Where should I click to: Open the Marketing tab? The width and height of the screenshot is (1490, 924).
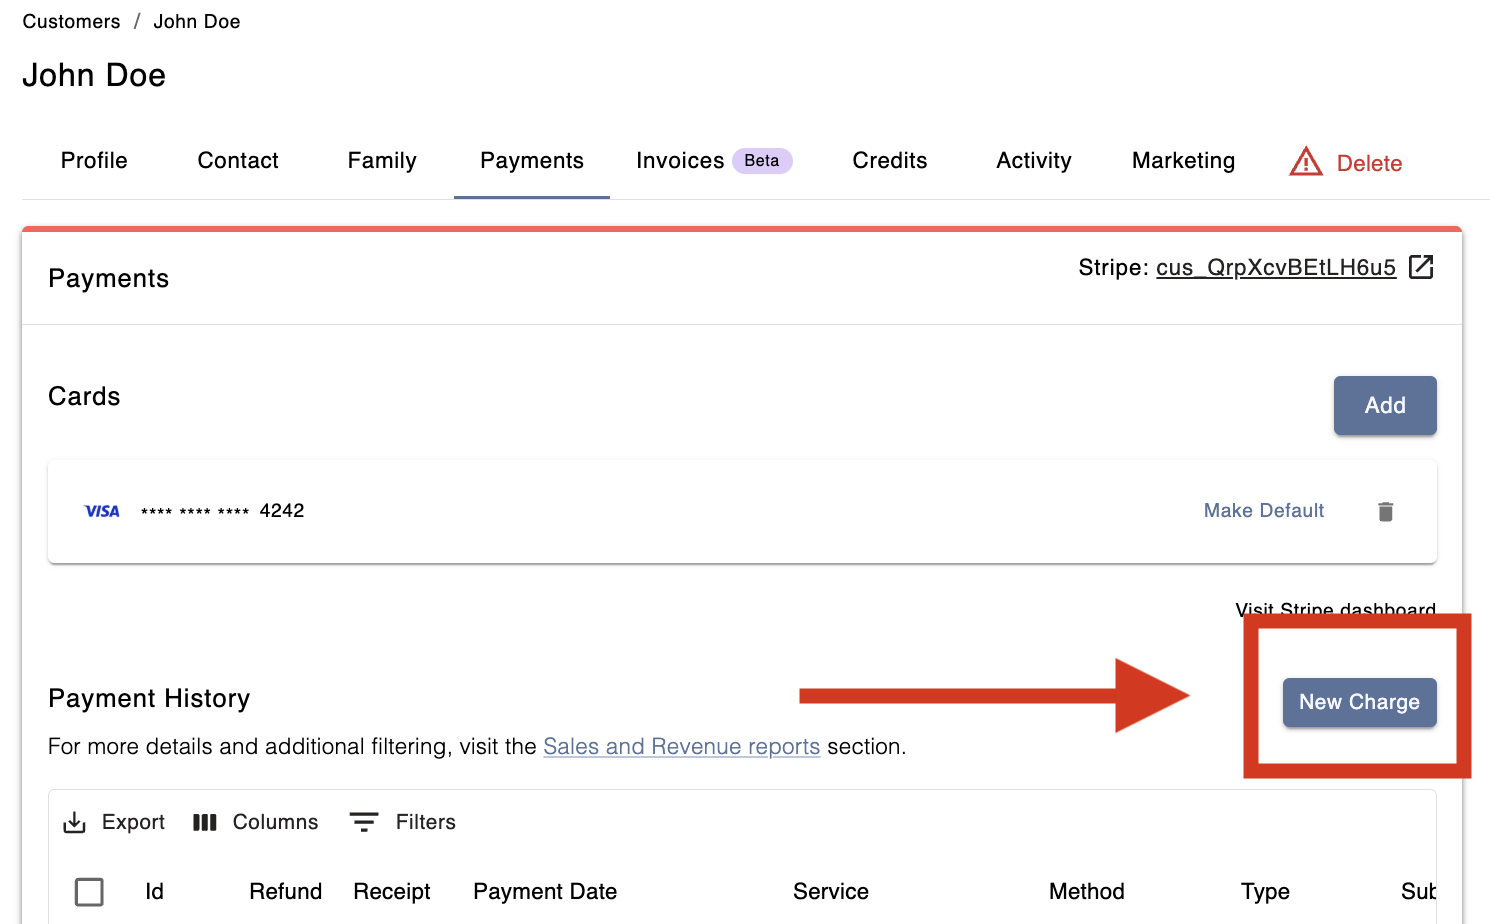[x=1184, y=161]
